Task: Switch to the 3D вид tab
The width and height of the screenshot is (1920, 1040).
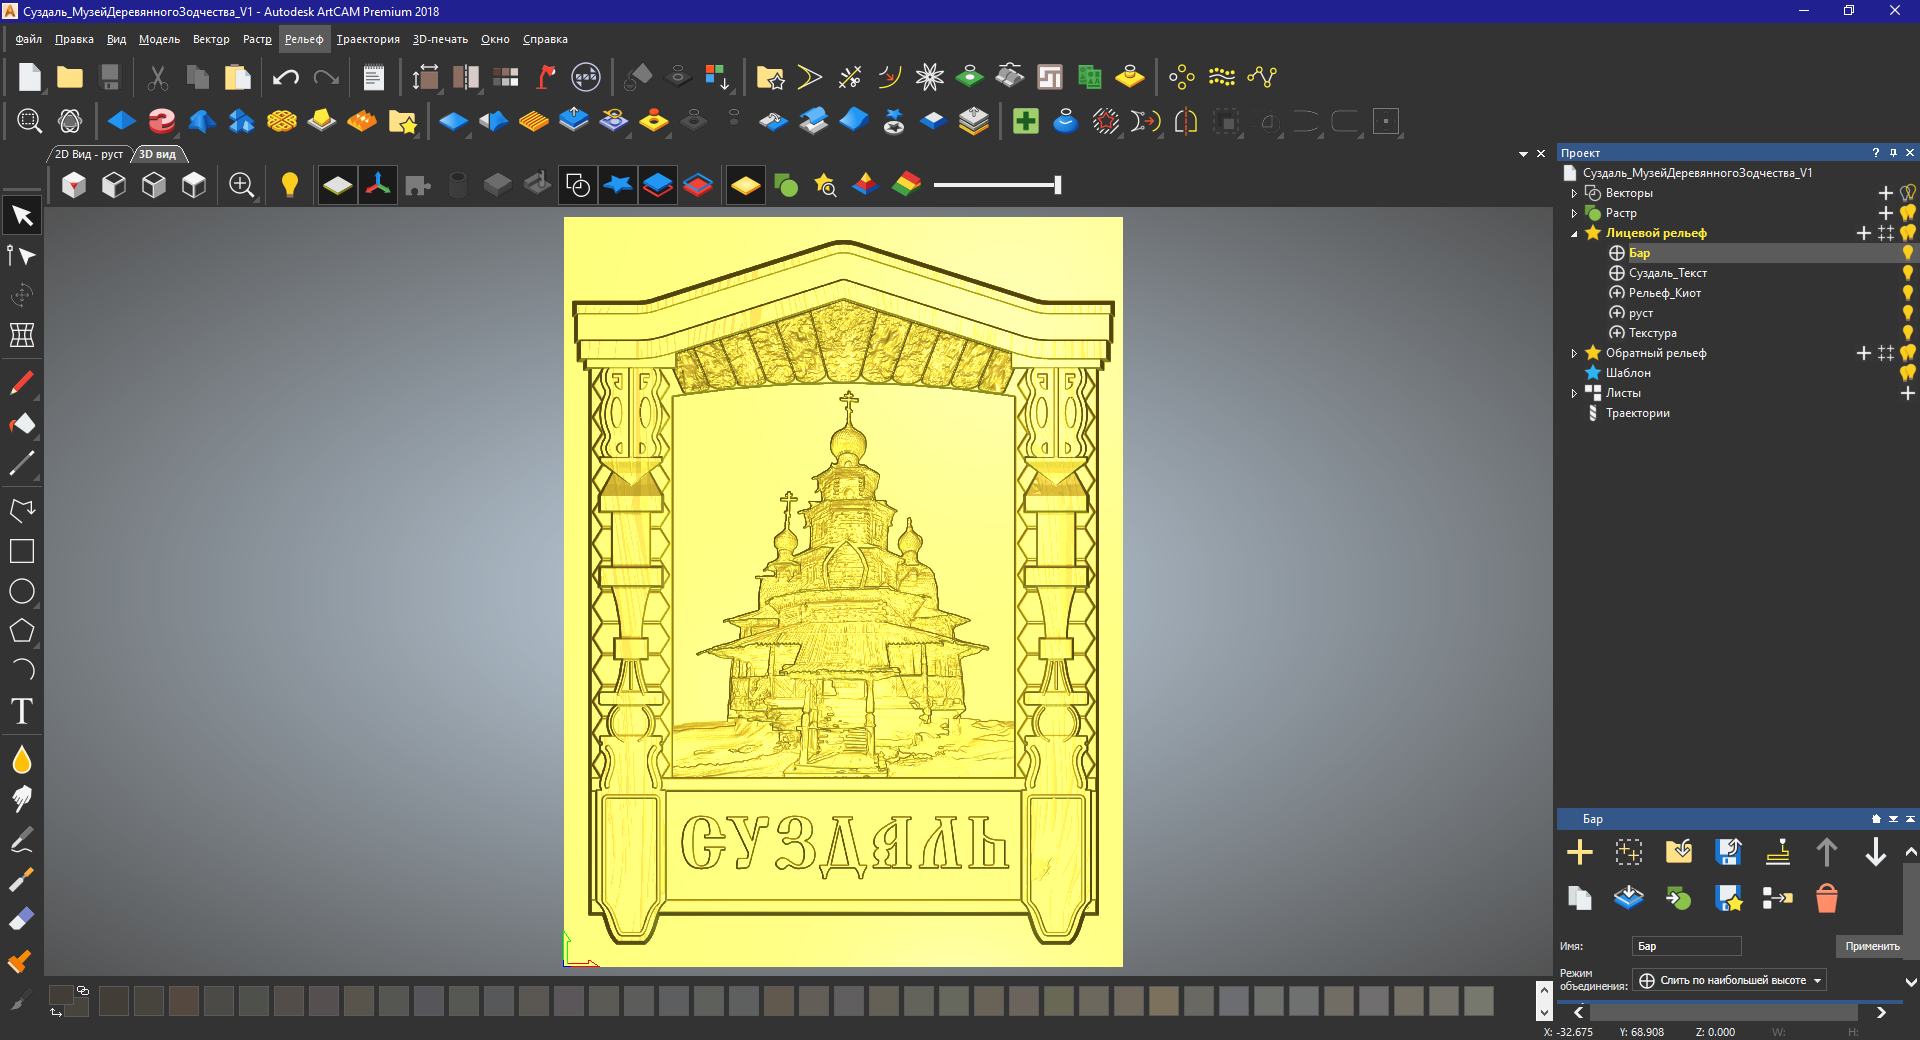Action: coord(158,154)
